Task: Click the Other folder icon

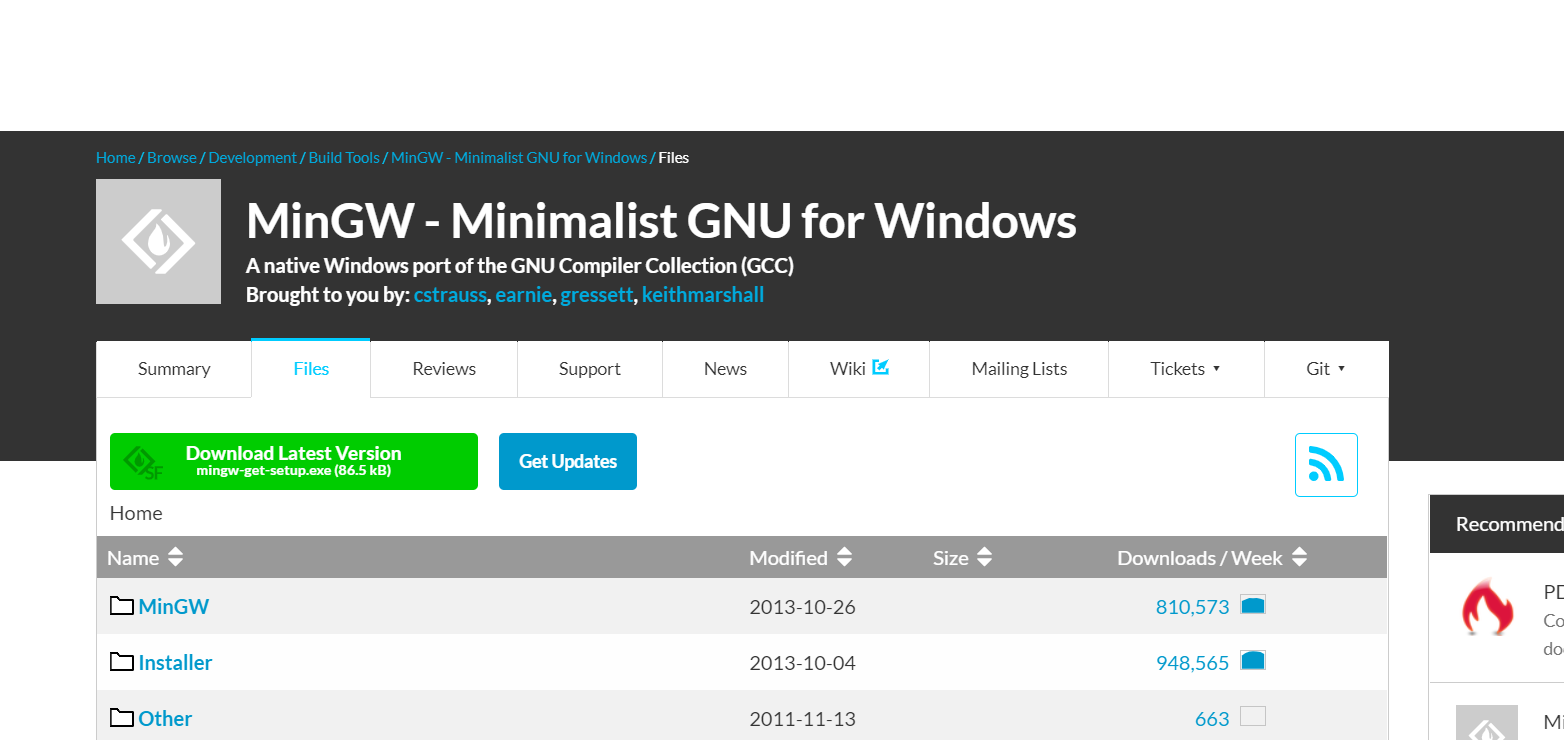Action: click(x=122, y=718)
